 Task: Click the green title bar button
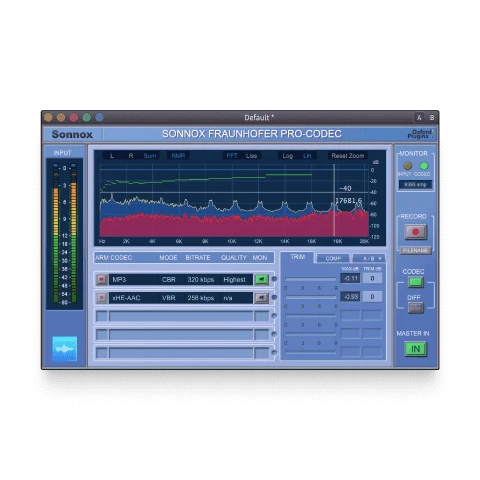tap(87, 117)
